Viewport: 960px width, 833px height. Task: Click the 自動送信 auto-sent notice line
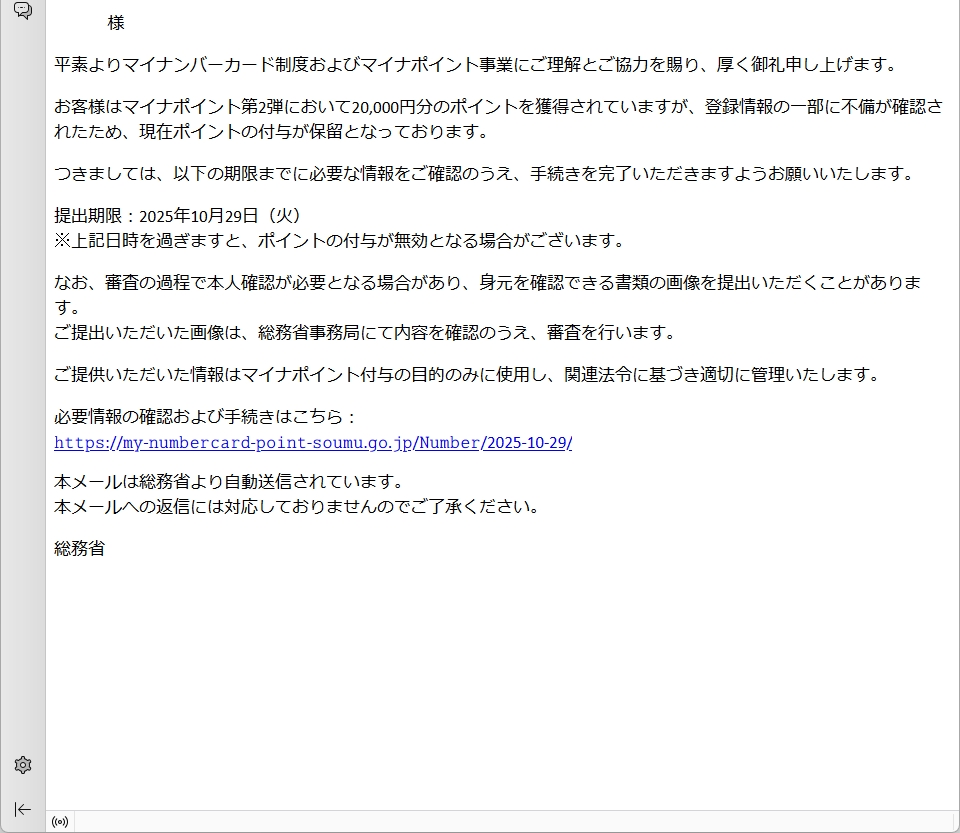coord(229,482)
